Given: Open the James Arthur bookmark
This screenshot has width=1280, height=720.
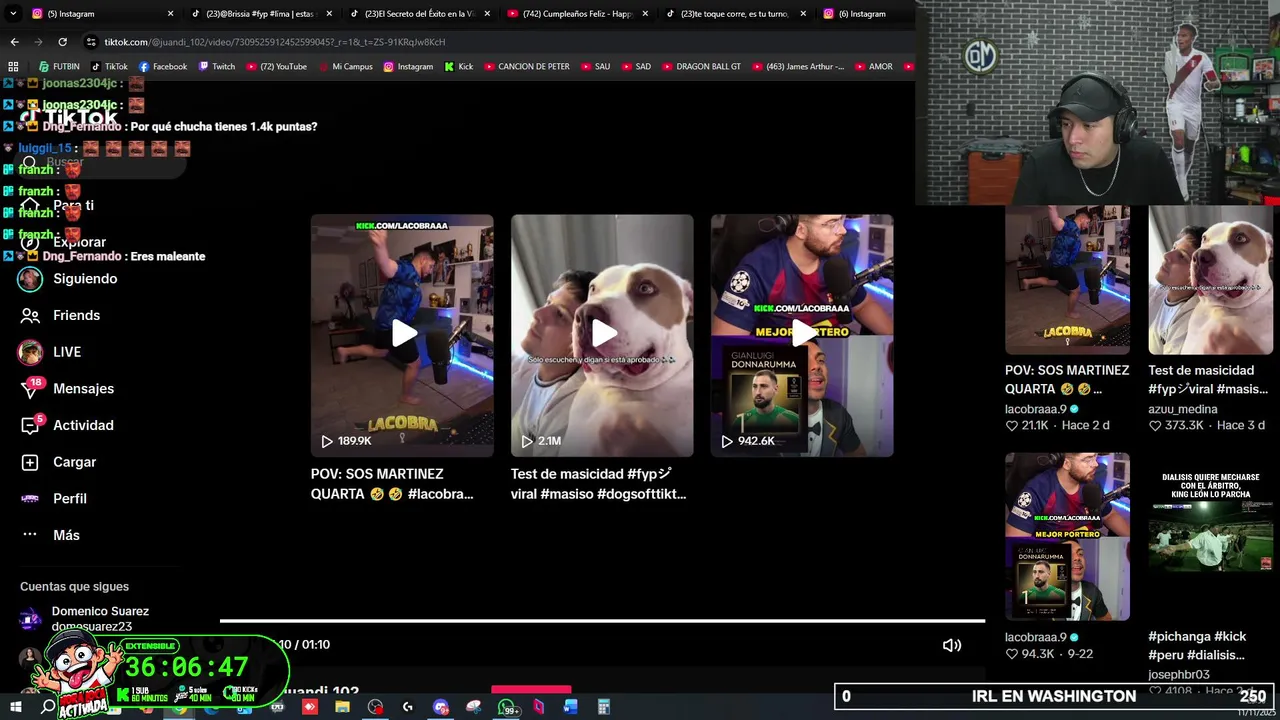Looking at the screenshot, I should [797, 66].
